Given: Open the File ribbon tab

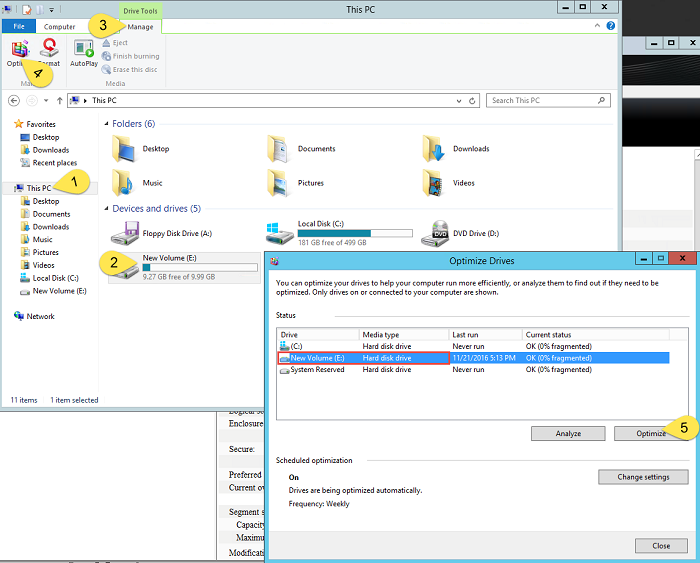Looking at the screenshot, I should pos(19,26).
